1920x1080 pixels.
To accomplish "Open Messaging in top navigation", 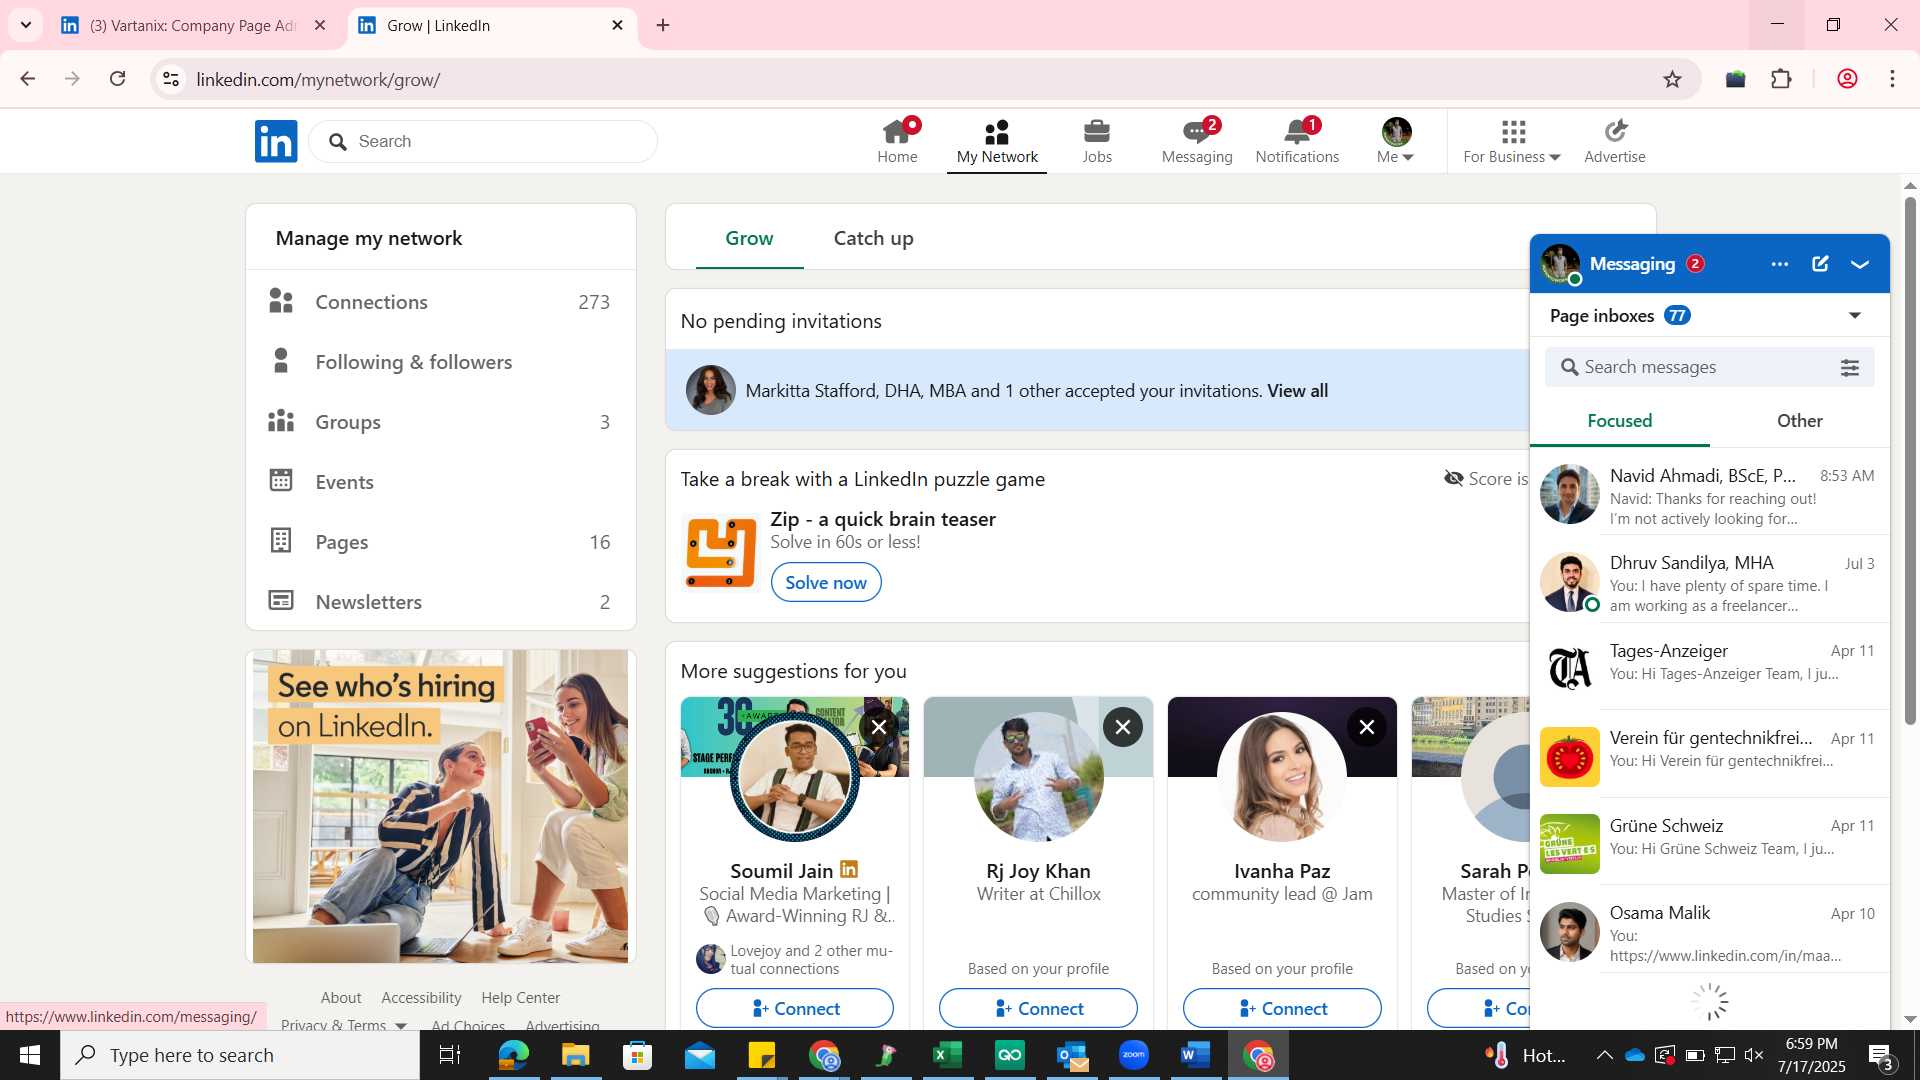I will coord(1197,141).
